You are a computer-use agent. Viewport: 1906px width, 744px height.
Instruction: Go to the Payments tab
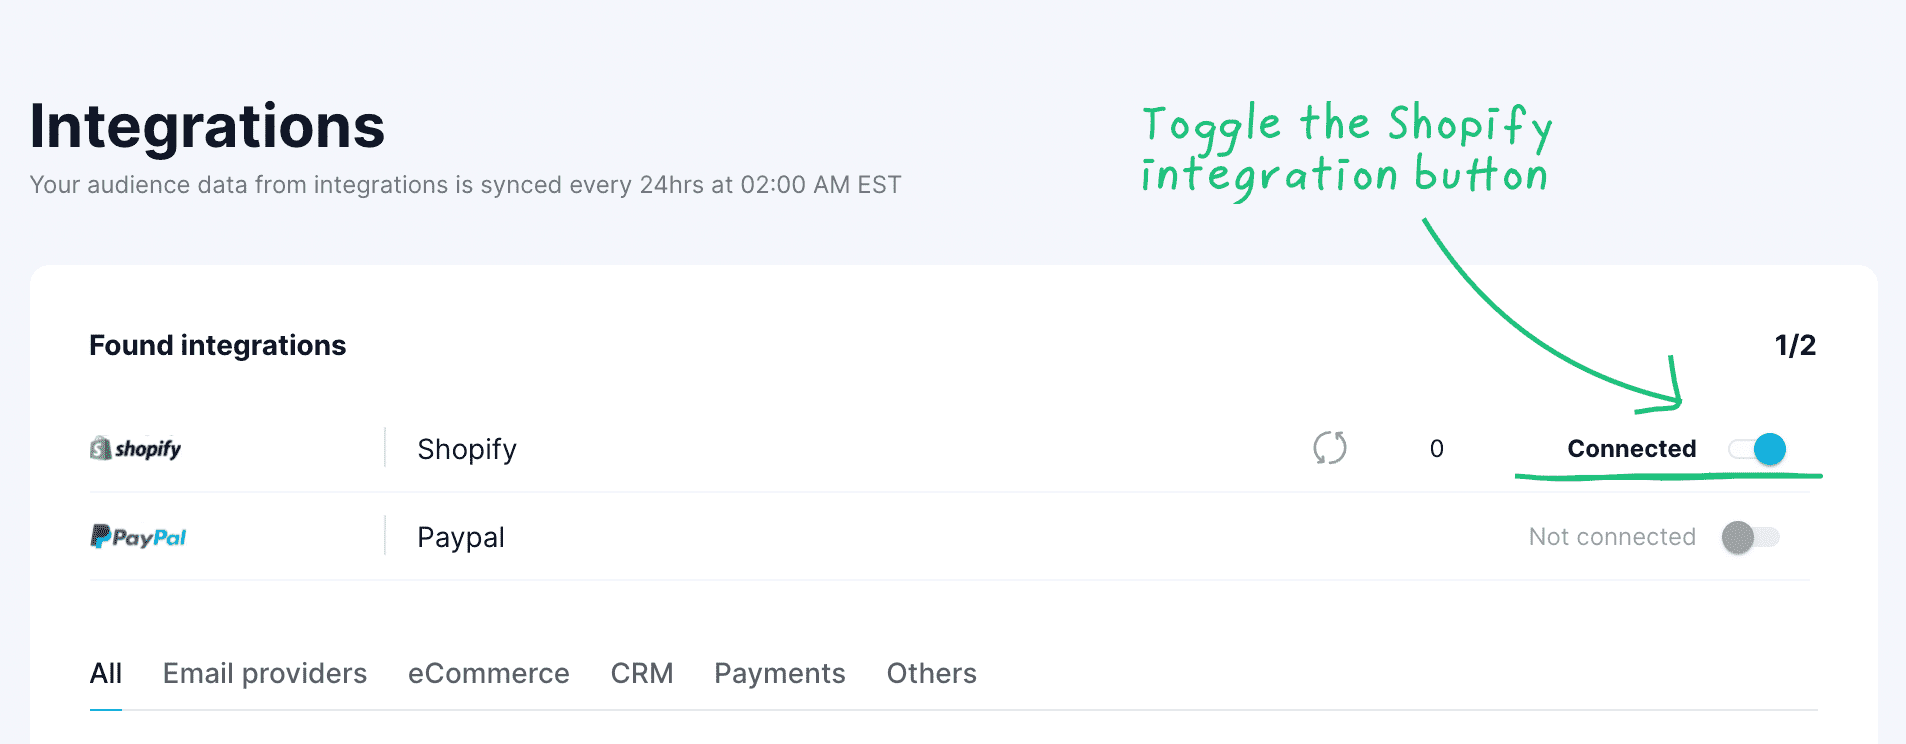pos(780,673)
